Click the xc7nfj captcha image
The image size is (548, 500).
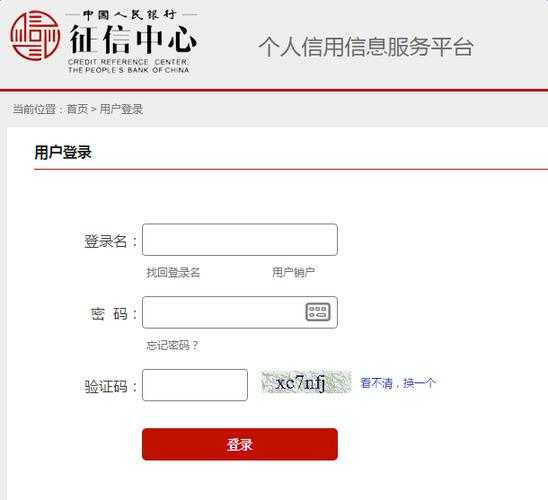tap(306, 382)
